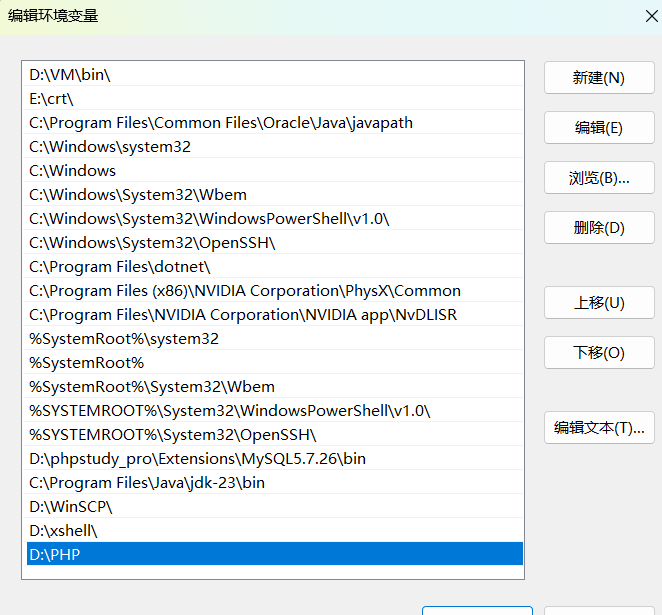Pick the C:\Program Files\dotnet\ entry
This screenshot has width=662, height=615.
[120, 267]
